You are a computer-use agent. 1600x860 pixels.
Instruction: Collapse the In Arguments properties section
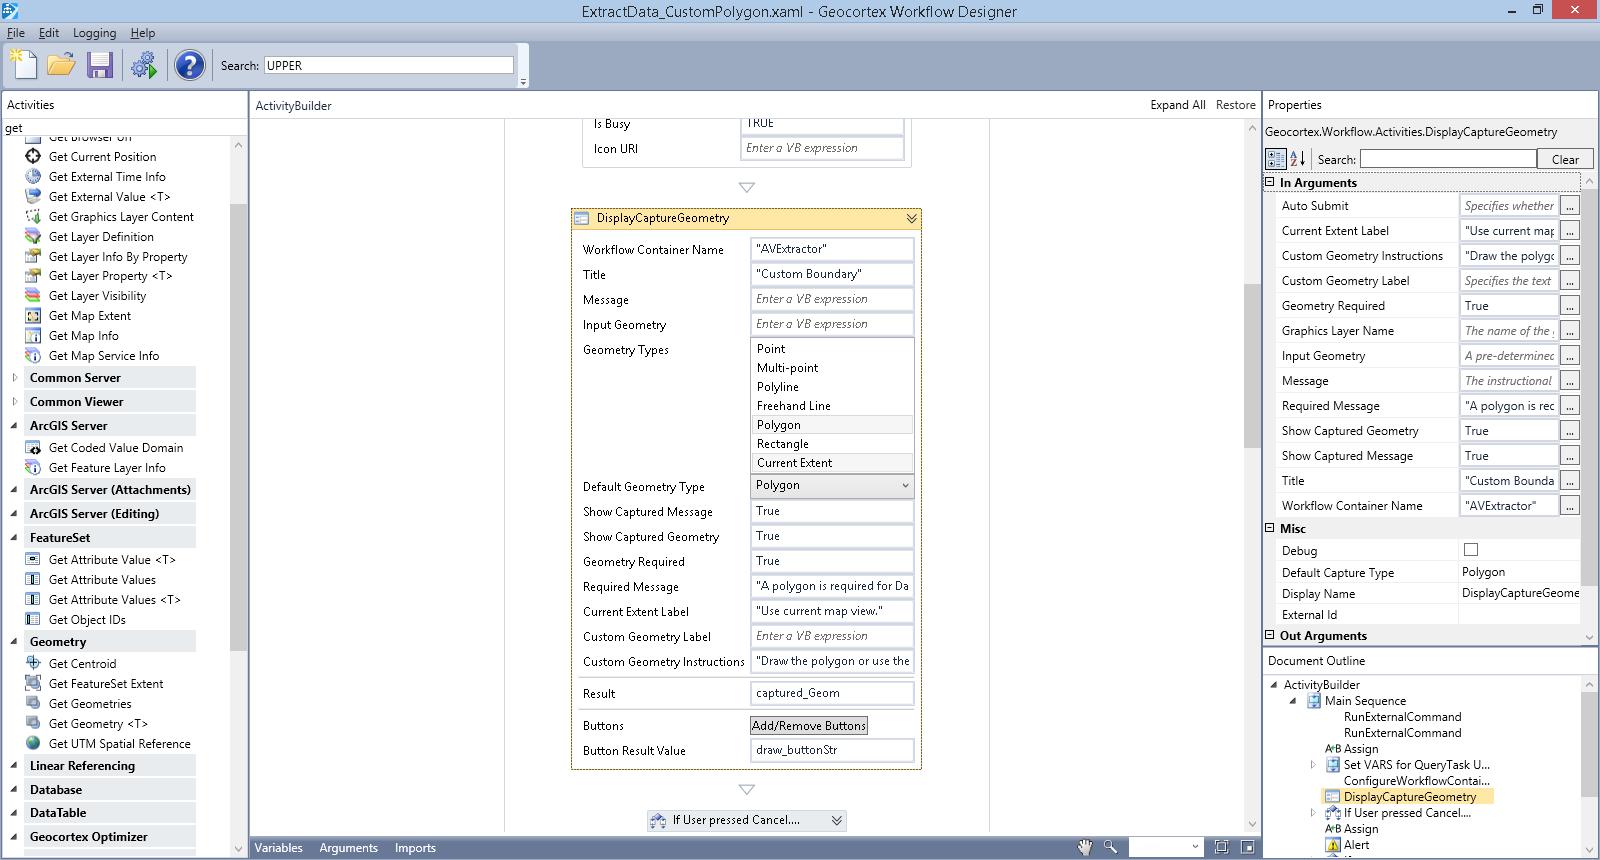click(x=1270, y=182)
